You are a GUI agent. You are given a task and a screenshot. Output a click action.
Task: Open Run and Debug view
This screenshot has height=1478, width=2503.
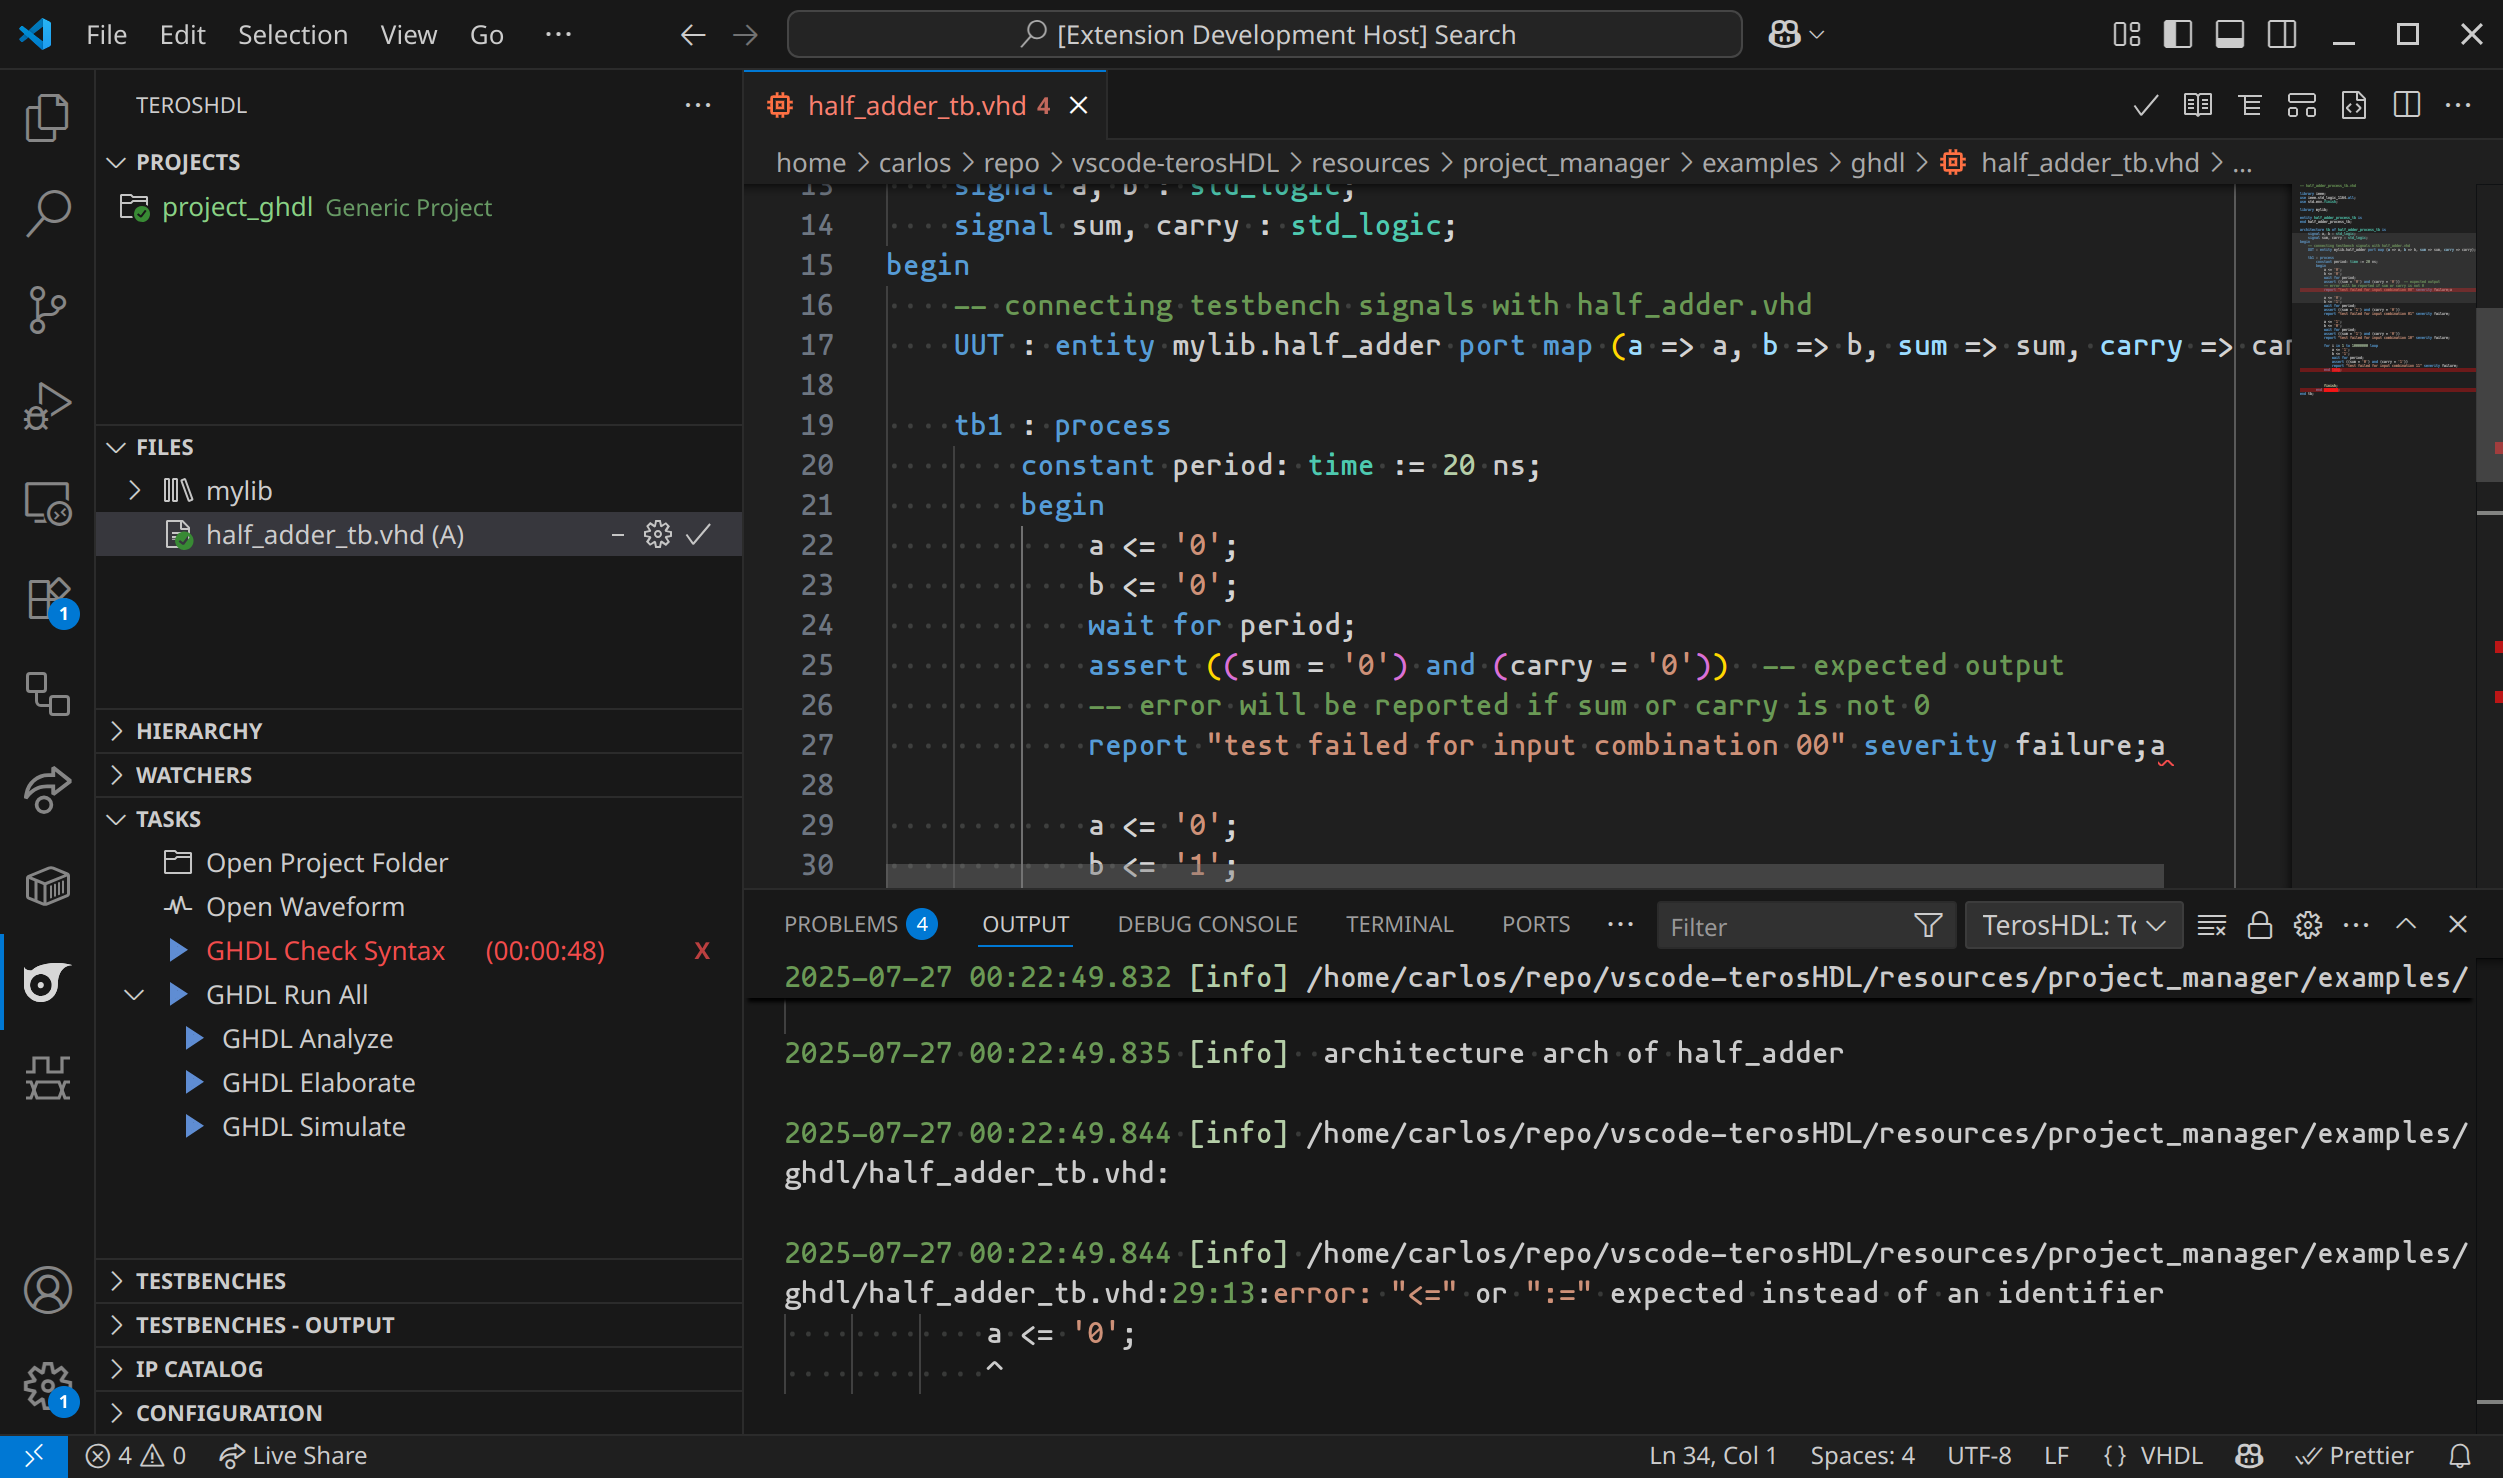click(47, 405)
